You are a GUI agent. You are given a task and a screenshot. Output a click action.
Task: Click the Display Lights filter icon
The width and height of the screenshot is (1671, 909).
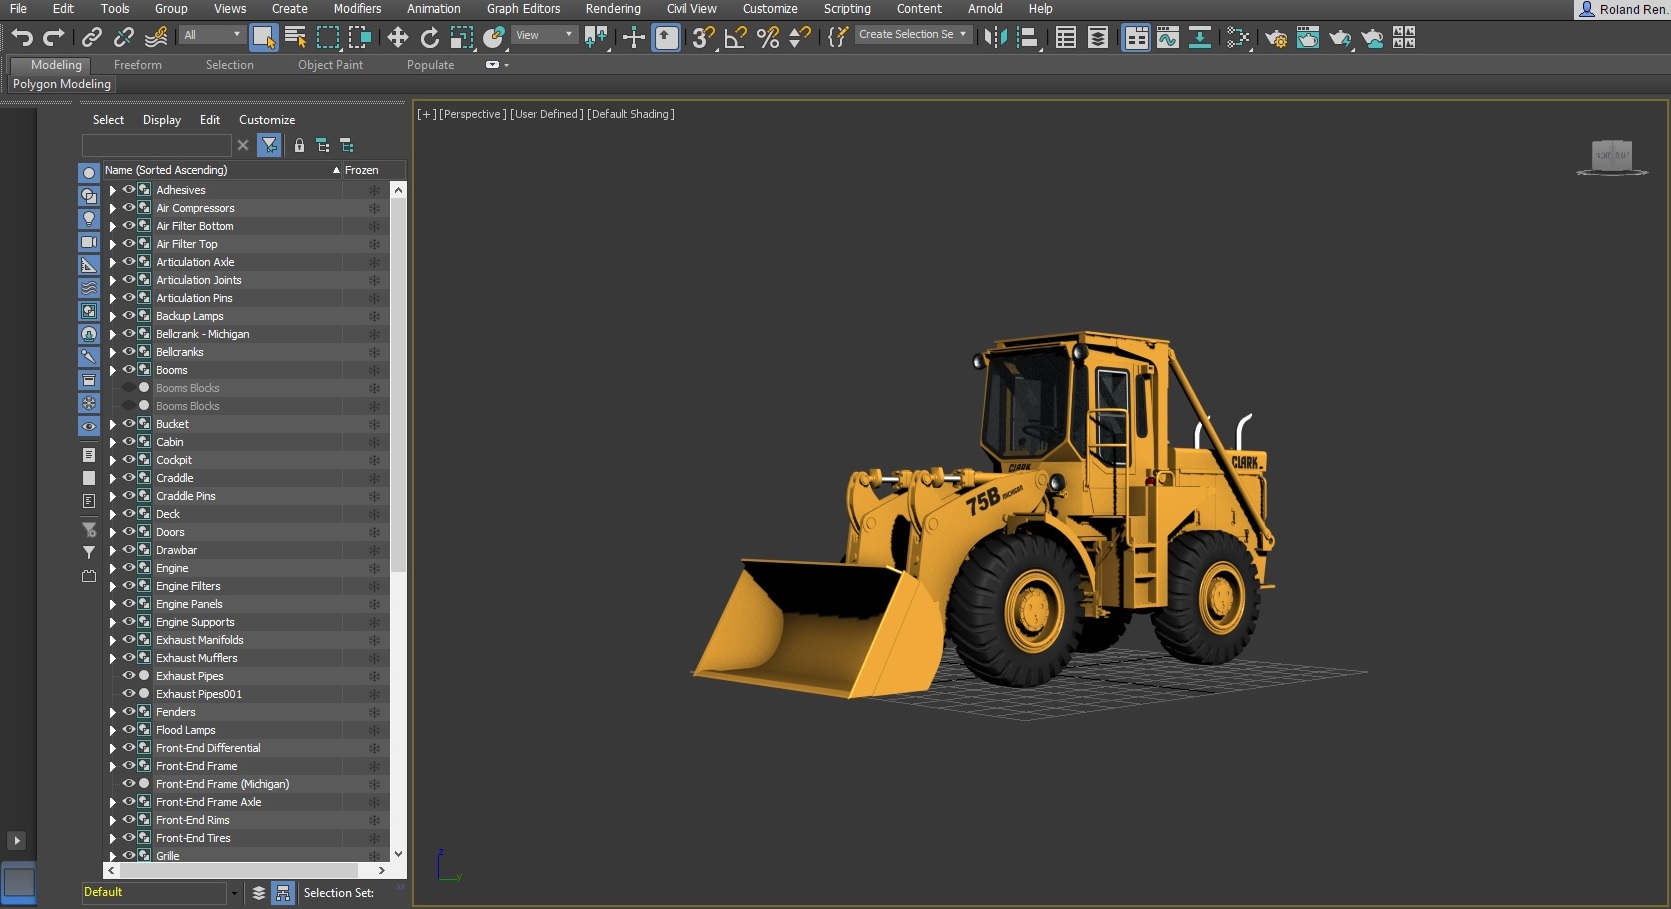[x=89, y=219]
